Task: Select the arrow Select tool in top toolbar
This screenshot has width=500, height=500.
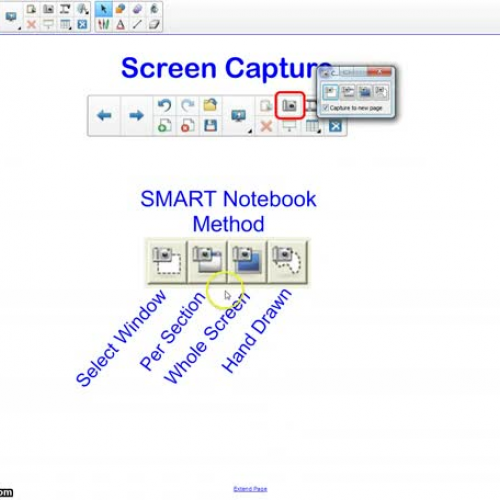Action: click(103, 9)
